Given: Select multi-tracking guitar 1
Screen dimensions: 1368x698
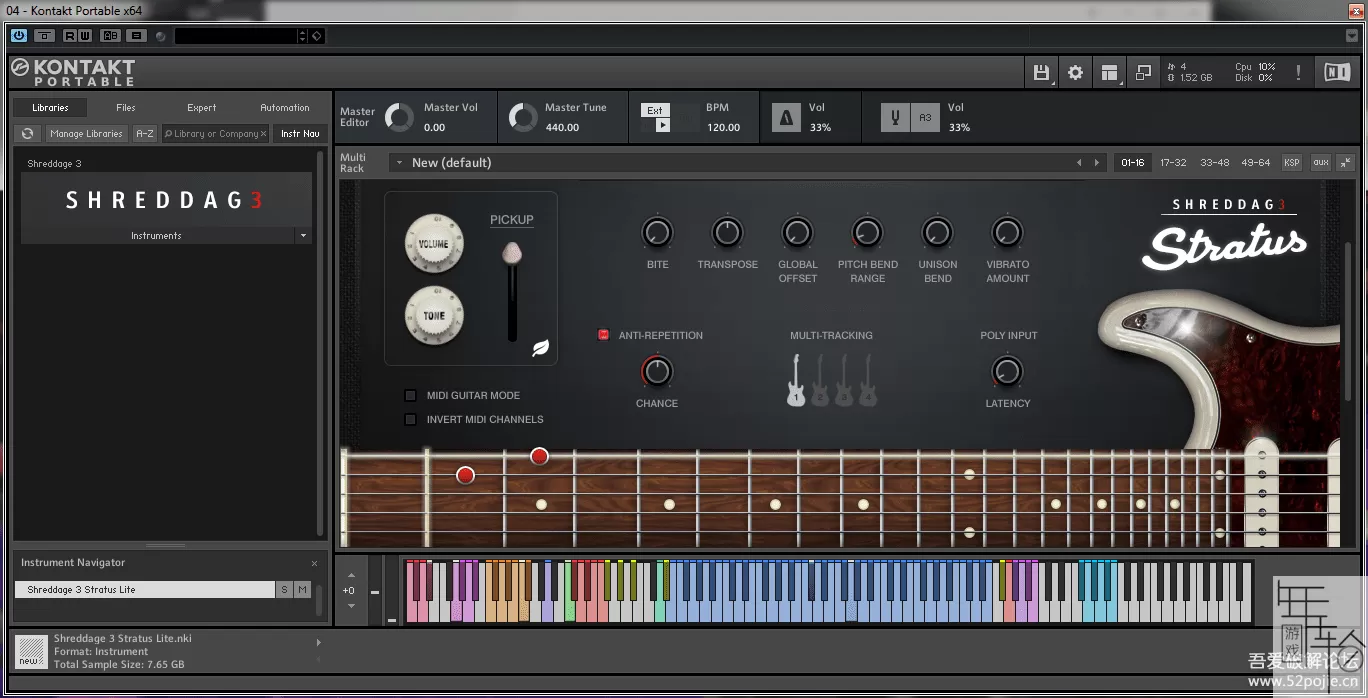Looking at the screenshot, I should (796, 380).
